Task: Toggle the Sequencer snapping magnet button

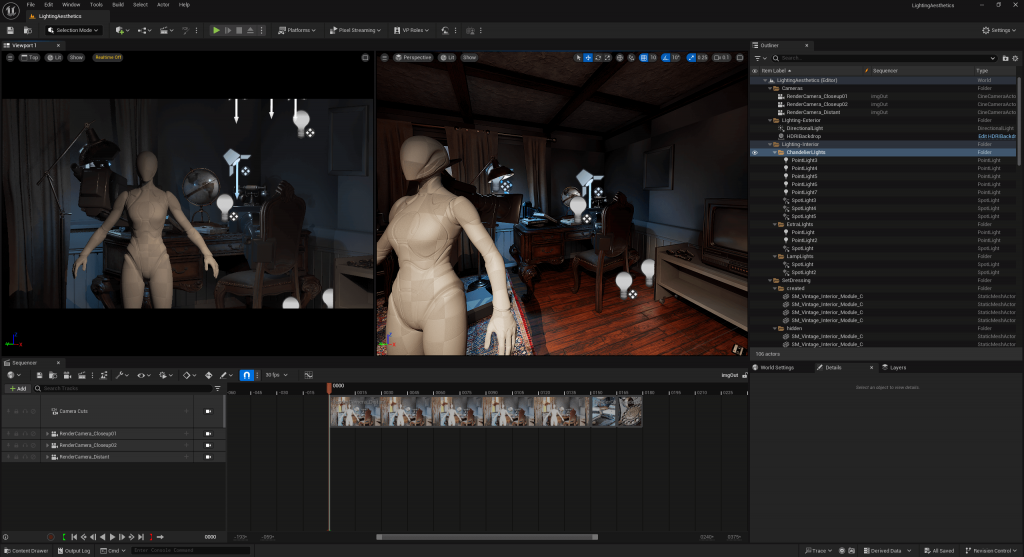Action: point(246,375)
